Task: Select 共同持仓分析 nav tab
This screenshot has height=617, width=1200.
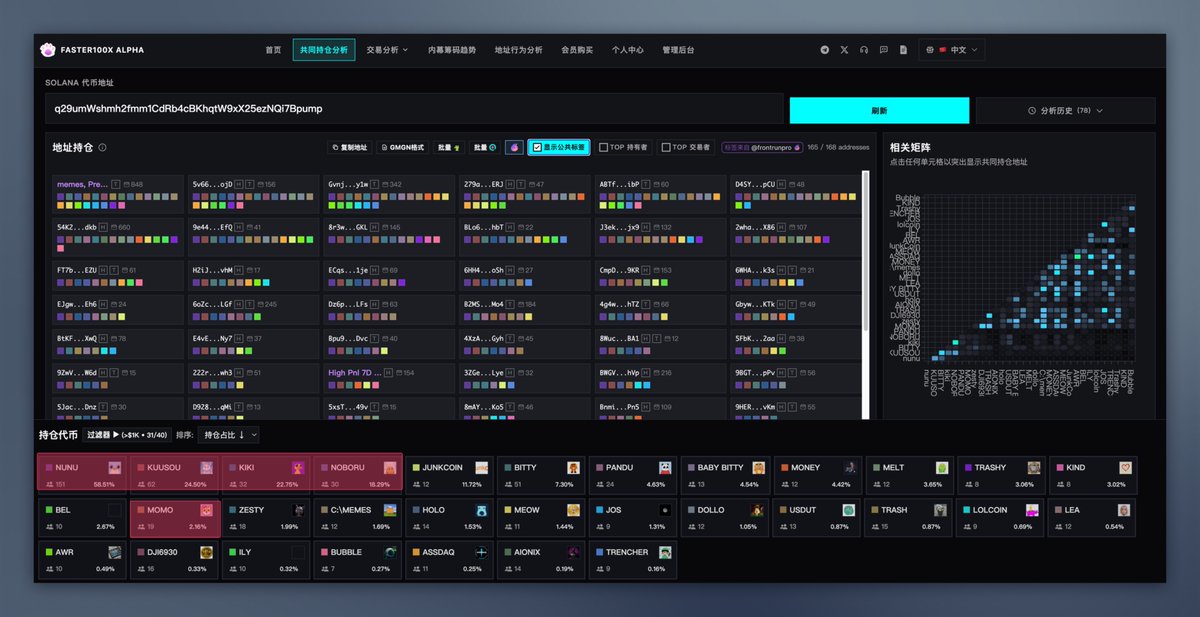Action: [x=324, y=49]
